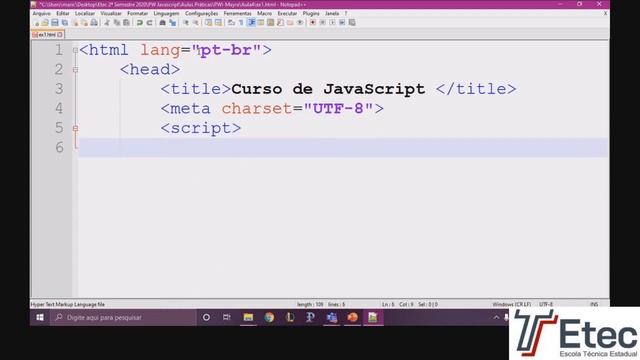The height and width of the screenshot is (360, 640).
Task: Open Task View on the taskbar
Action: coord(227,317)
